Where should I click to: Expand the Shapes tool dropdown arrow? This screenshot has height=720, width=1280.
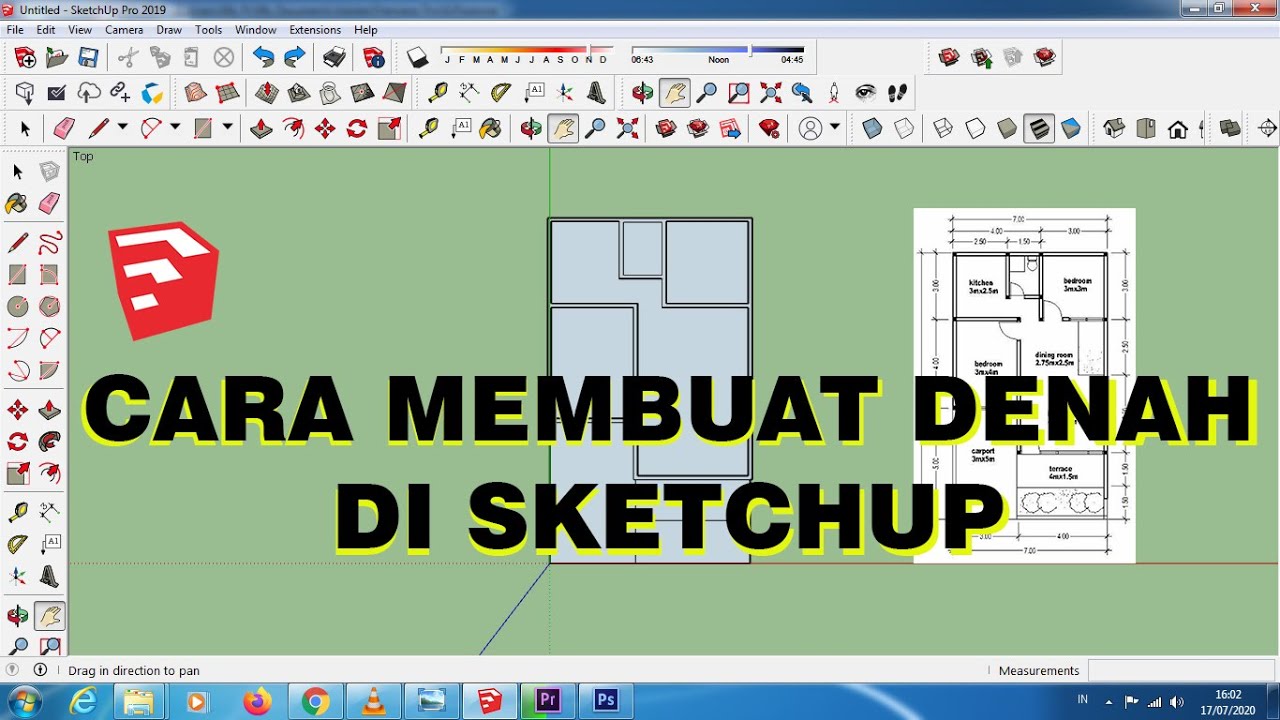click(227, 127)
